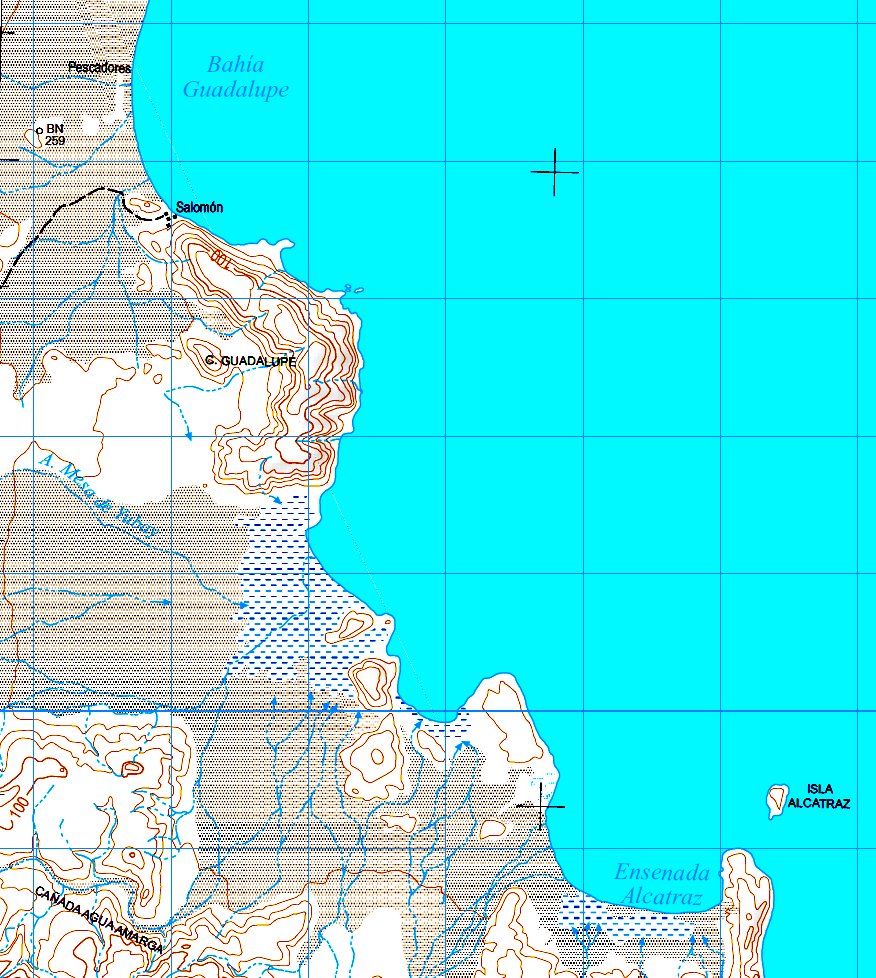Click the 100 contour elevation label near Salomón
The width and height of the screenshot is (876, 978).
[220, 259]
